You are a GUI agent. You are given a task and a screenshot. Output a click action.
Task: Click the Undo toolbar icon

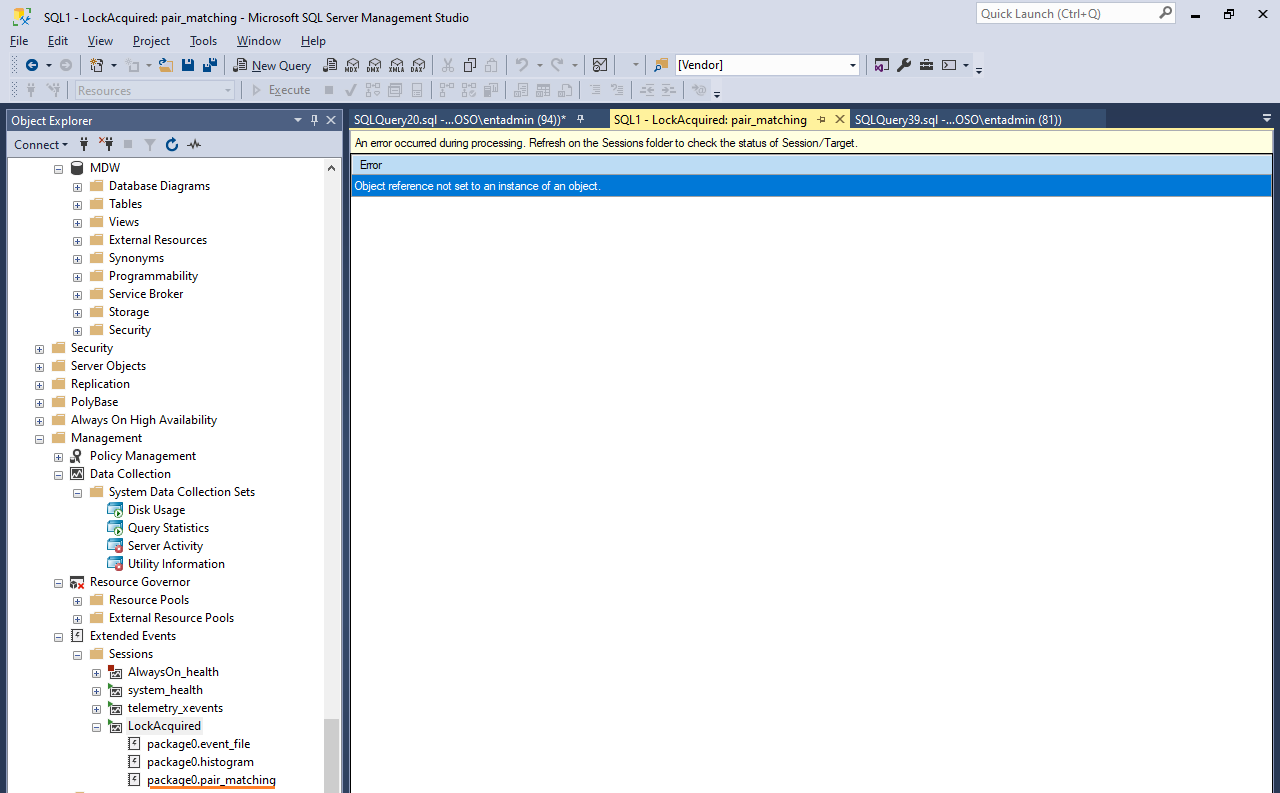pos(521,65)
